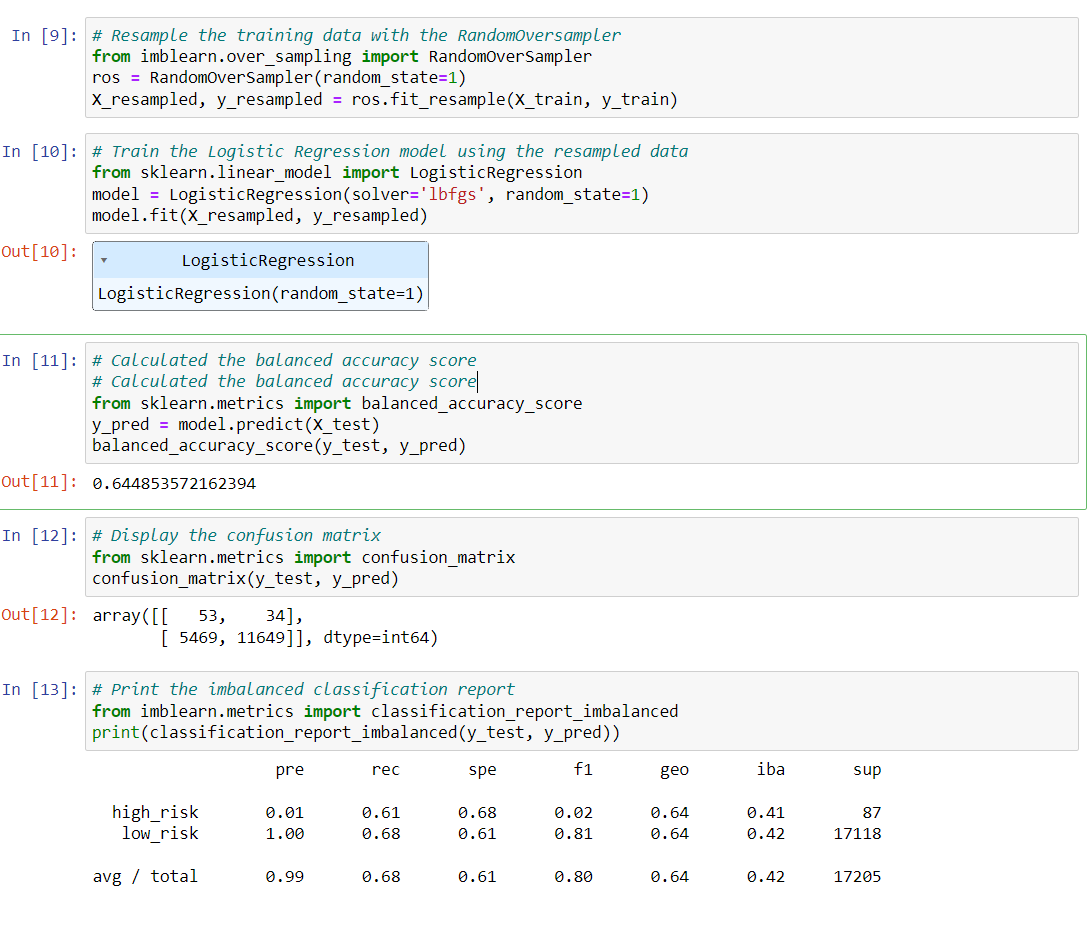The height and width of the screenshot is (943, 1091).
Task: Click inside code cell In [10]
Action: point(582,184)
